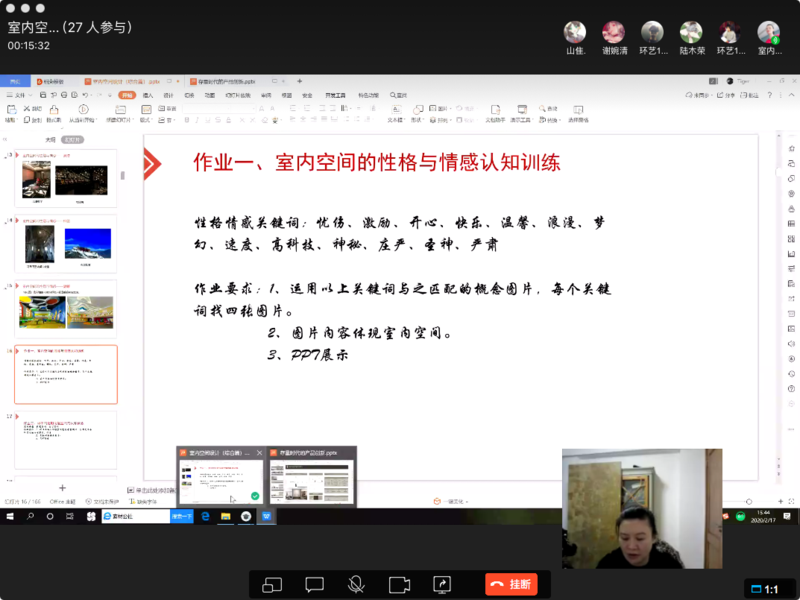The width and height of the screenshot is (800, 600).
Task: Switch to the 设计 ribbon tab
Action: tap(169, 95)
